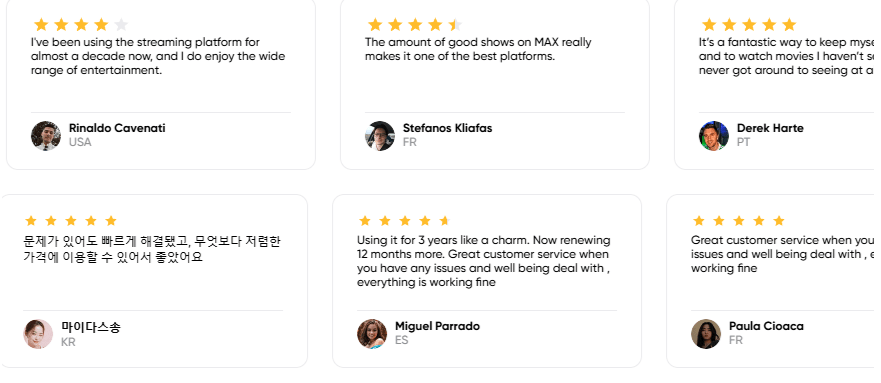Open Derek Harte's avatar image
The image size is (881, 383).
714,136
